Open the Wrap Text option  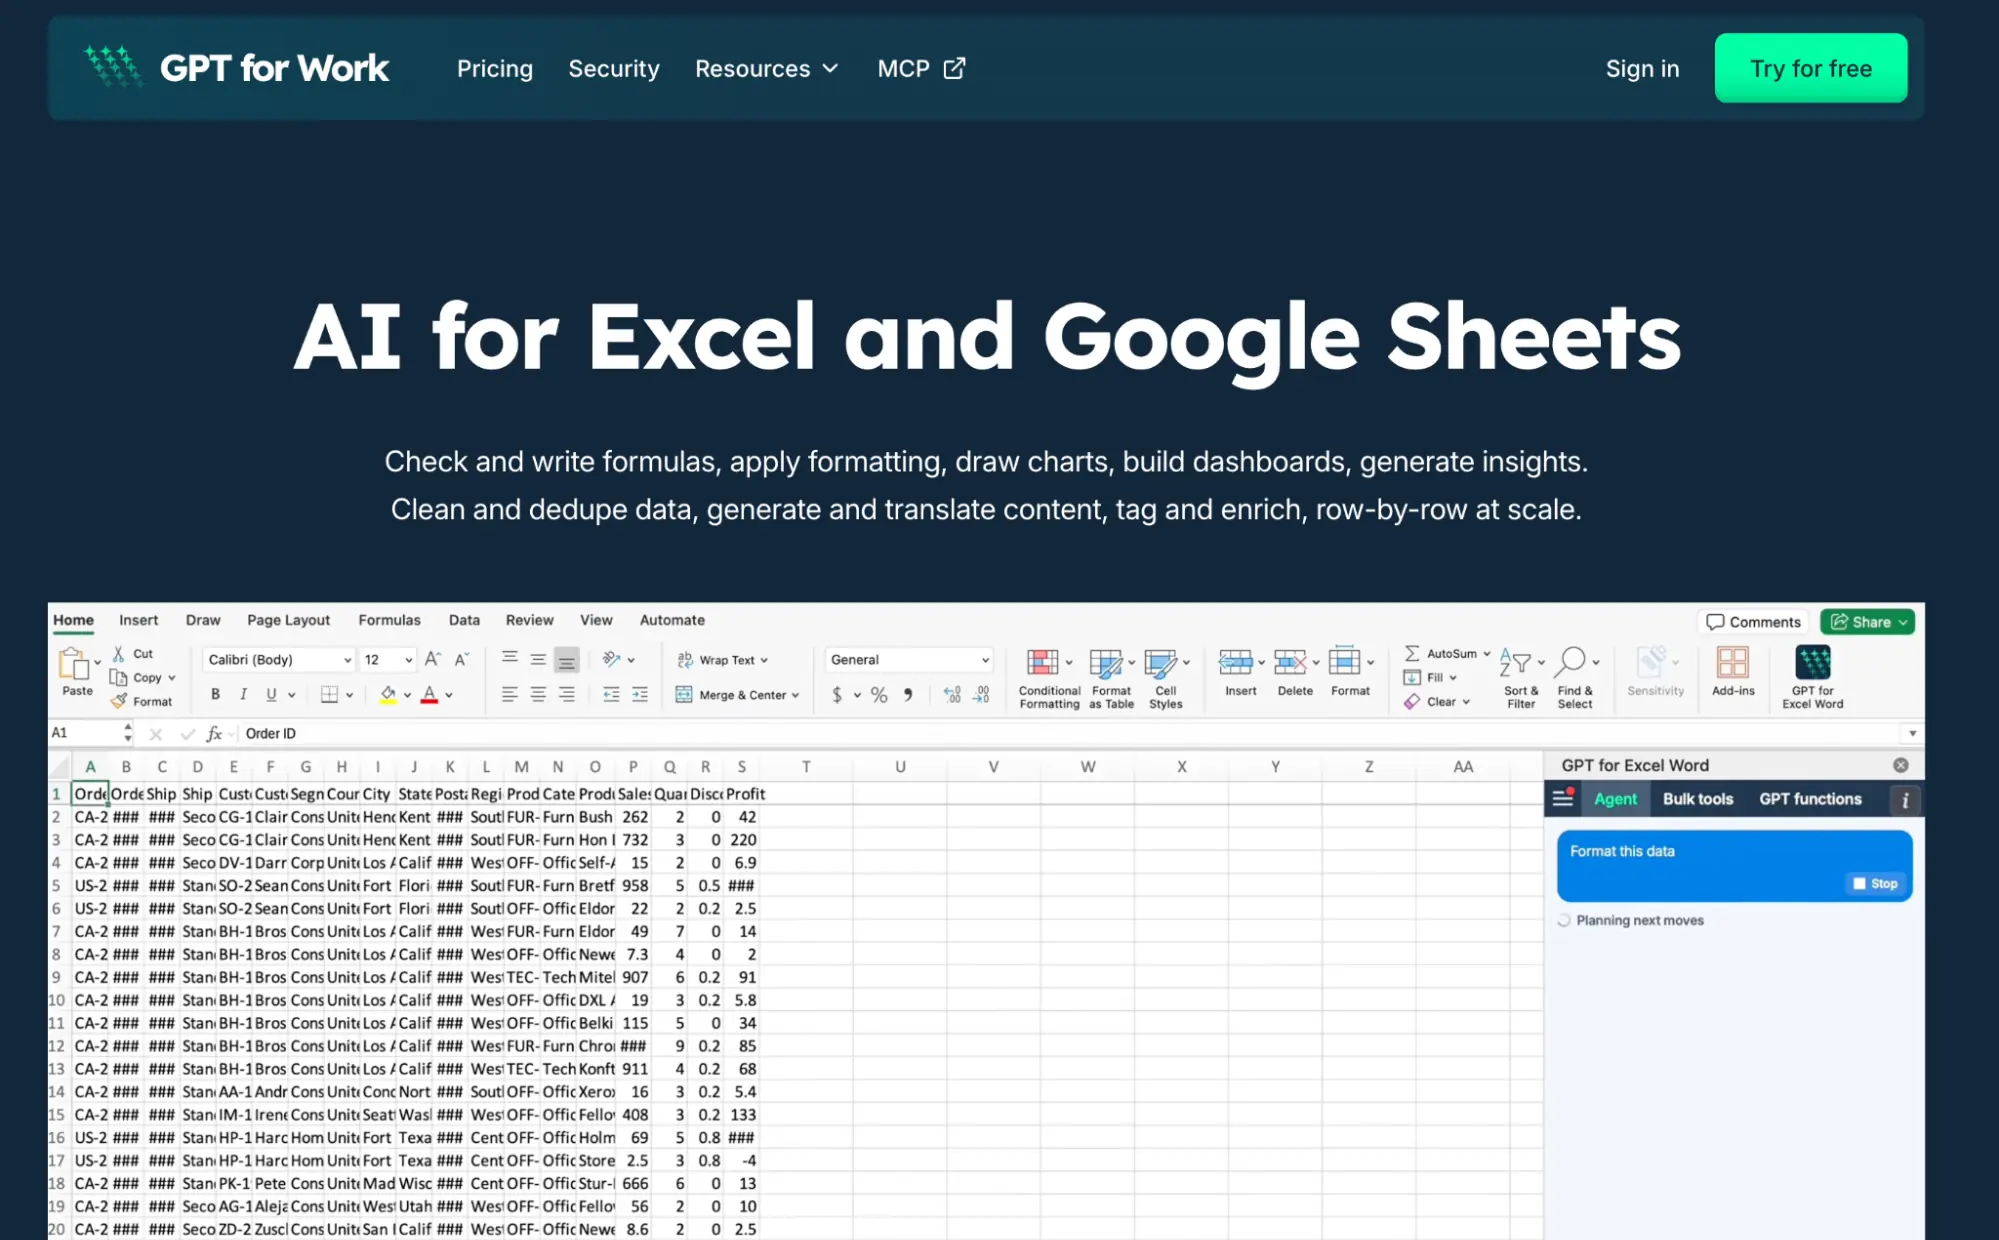click(x=722, y=660)
